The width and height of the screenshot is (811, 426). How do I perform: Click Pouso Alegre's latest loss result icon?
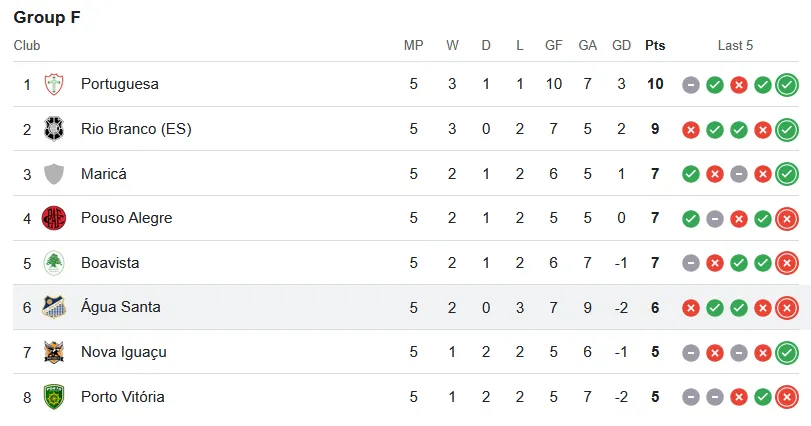pos(787,219)
